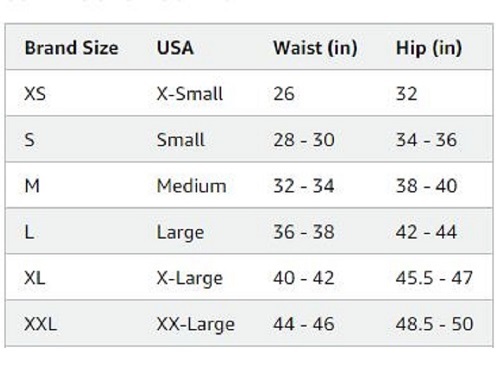Select the X-Small USA size cell
The image size is (500, 376).
point(190,94)
